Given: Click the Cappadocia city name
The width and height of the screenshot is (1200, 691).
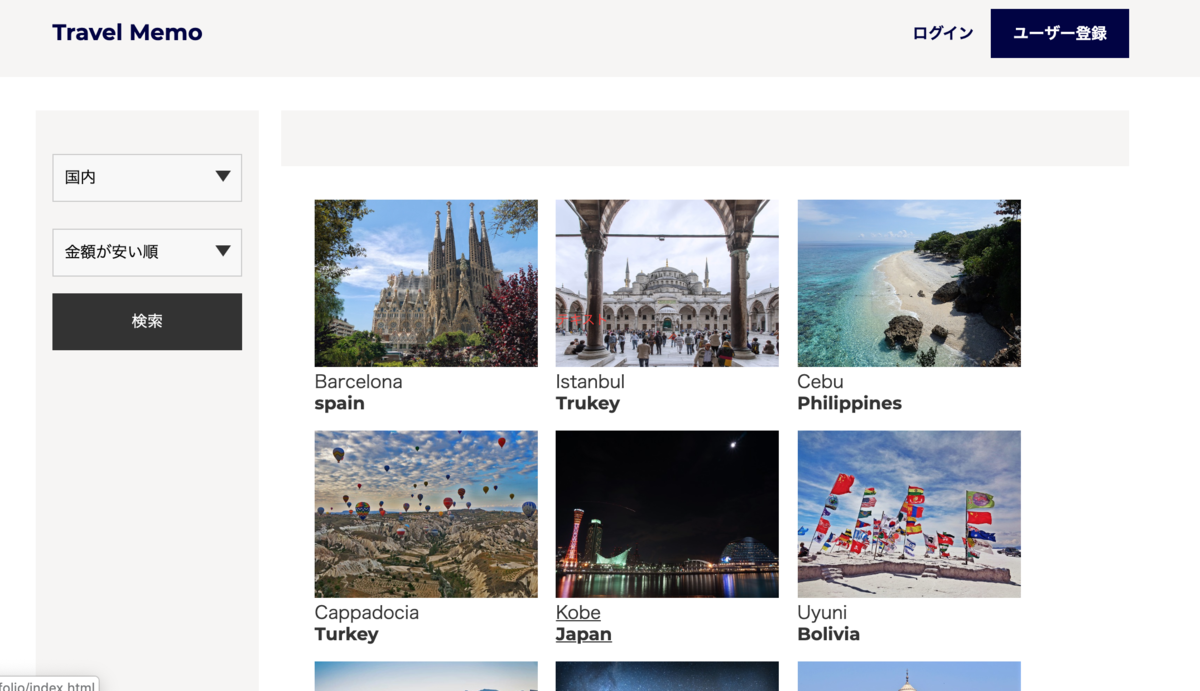Looking at the screenshot, I should pyautogui.click(x=367, y=613).
